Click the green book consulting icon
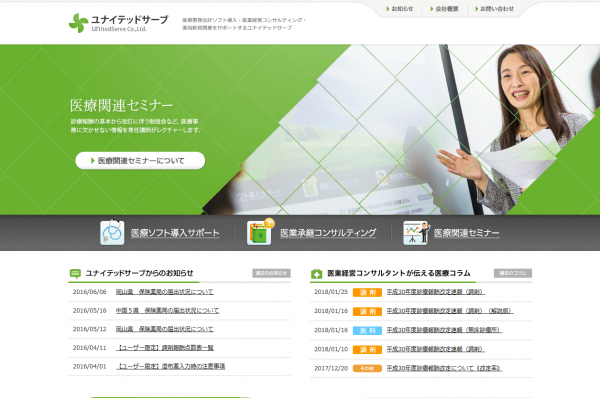Screen dimensions: 600x398 [x=260, y=232]
